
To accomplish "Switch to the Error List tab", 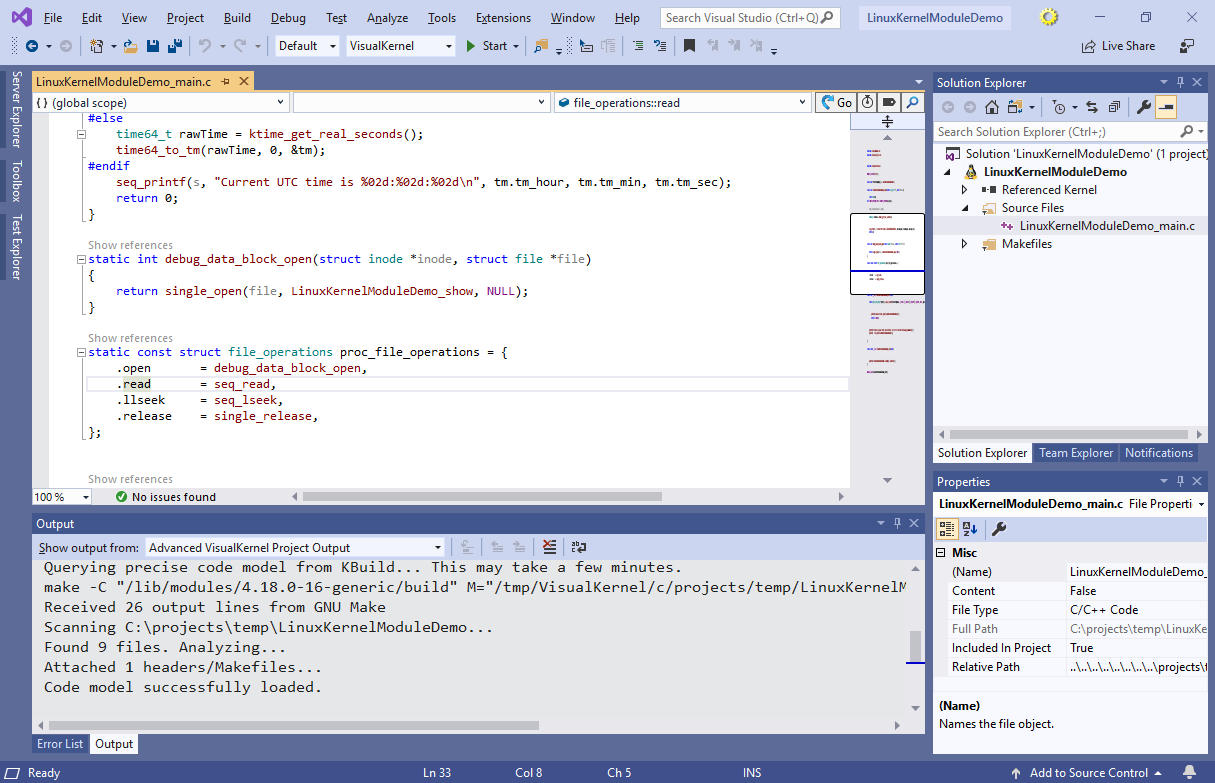I will 61,744.
